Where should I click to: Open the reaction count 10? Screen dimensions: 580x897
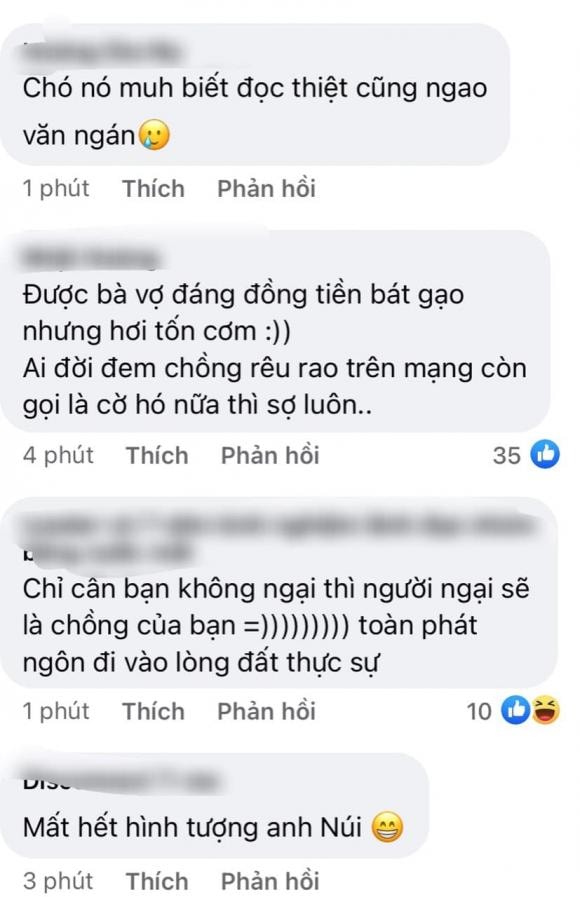(x=479, y=712)
